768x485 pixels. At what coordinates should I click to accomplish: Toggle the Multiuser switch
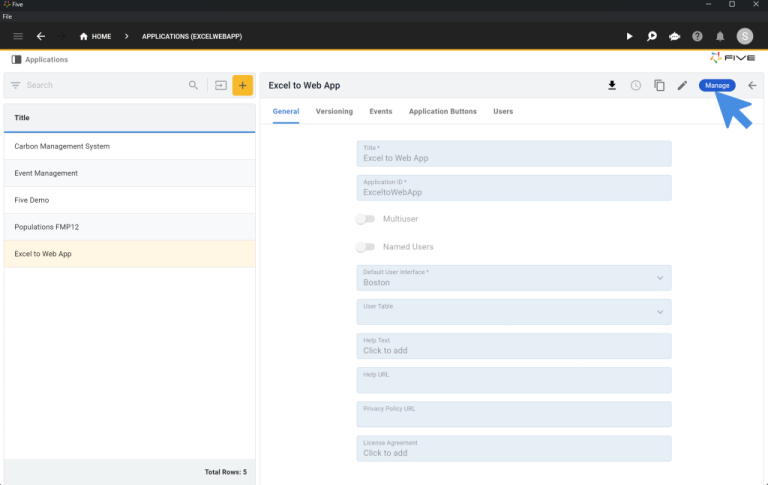click(365, 218)
